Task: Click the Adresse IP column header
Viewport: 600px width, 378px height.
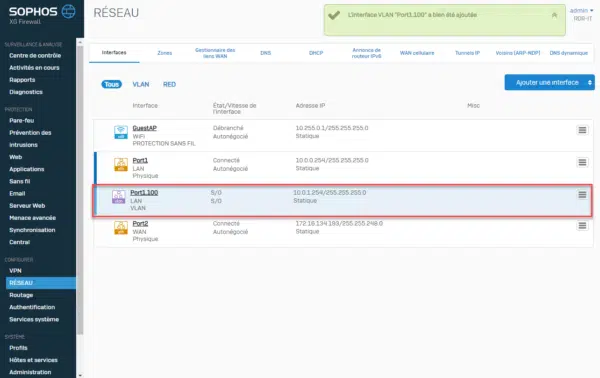Action: click(x=310, y=106)
